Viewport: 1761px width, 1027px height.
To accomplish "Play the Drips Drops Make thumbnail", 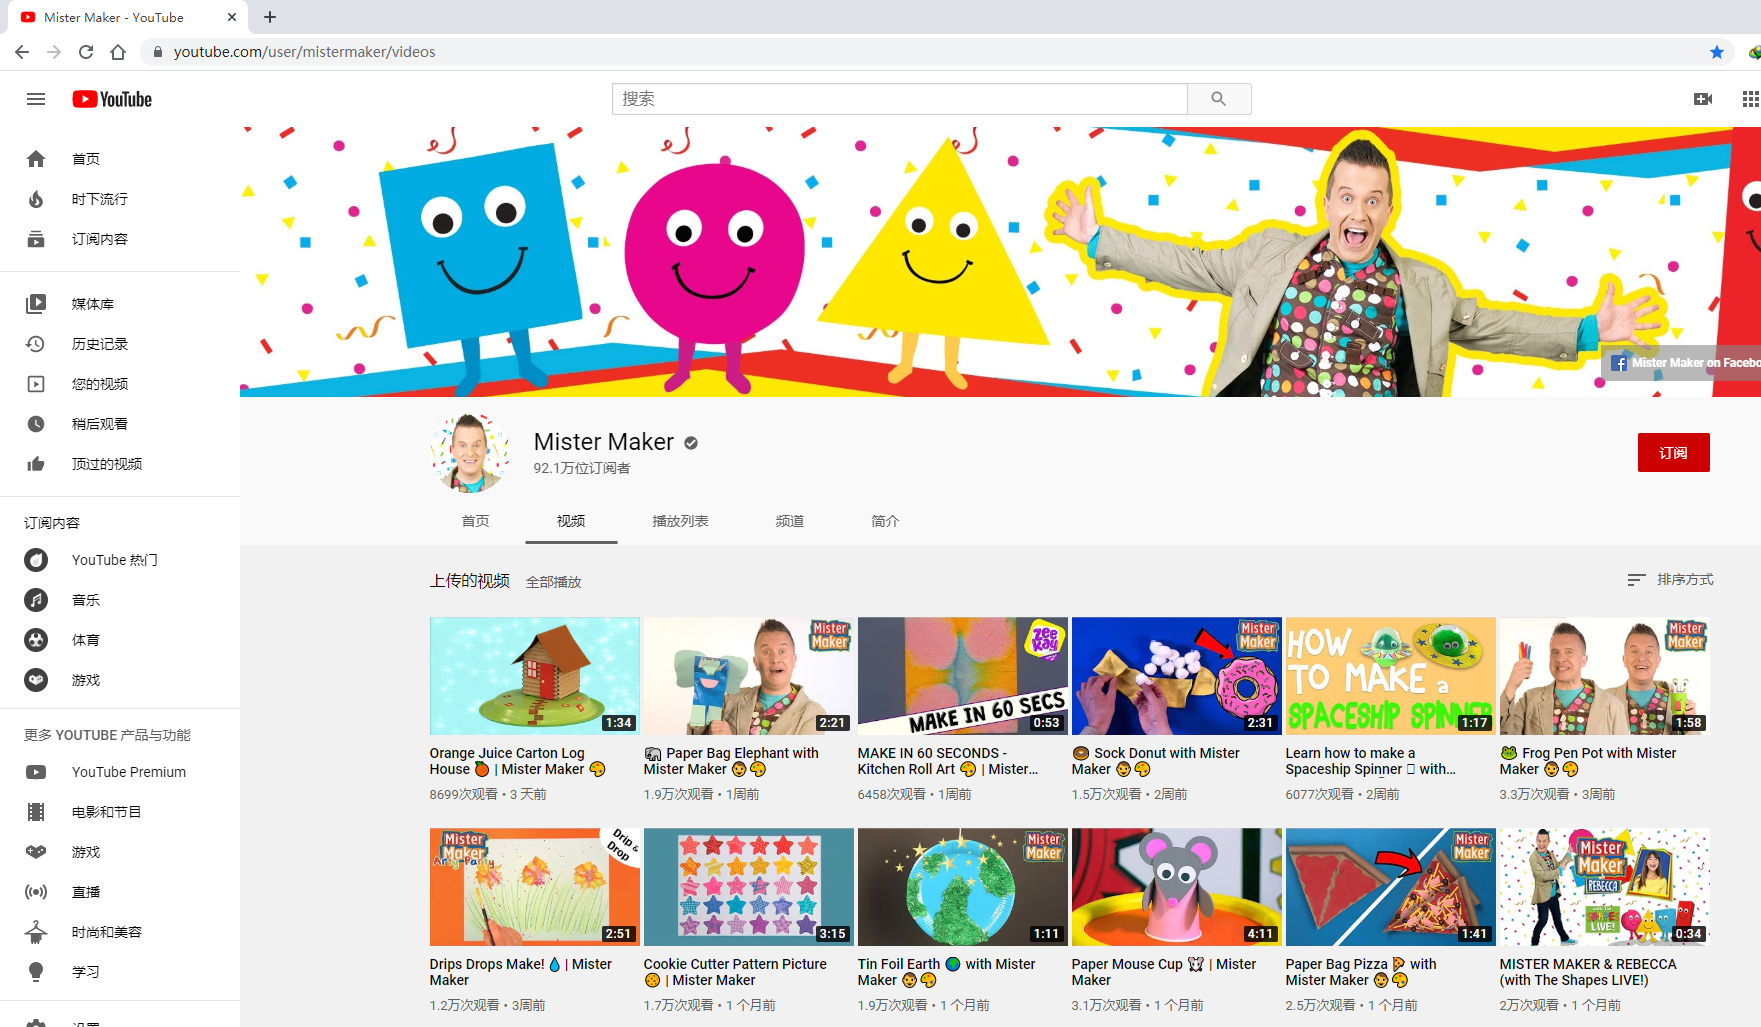I will 535,887.
